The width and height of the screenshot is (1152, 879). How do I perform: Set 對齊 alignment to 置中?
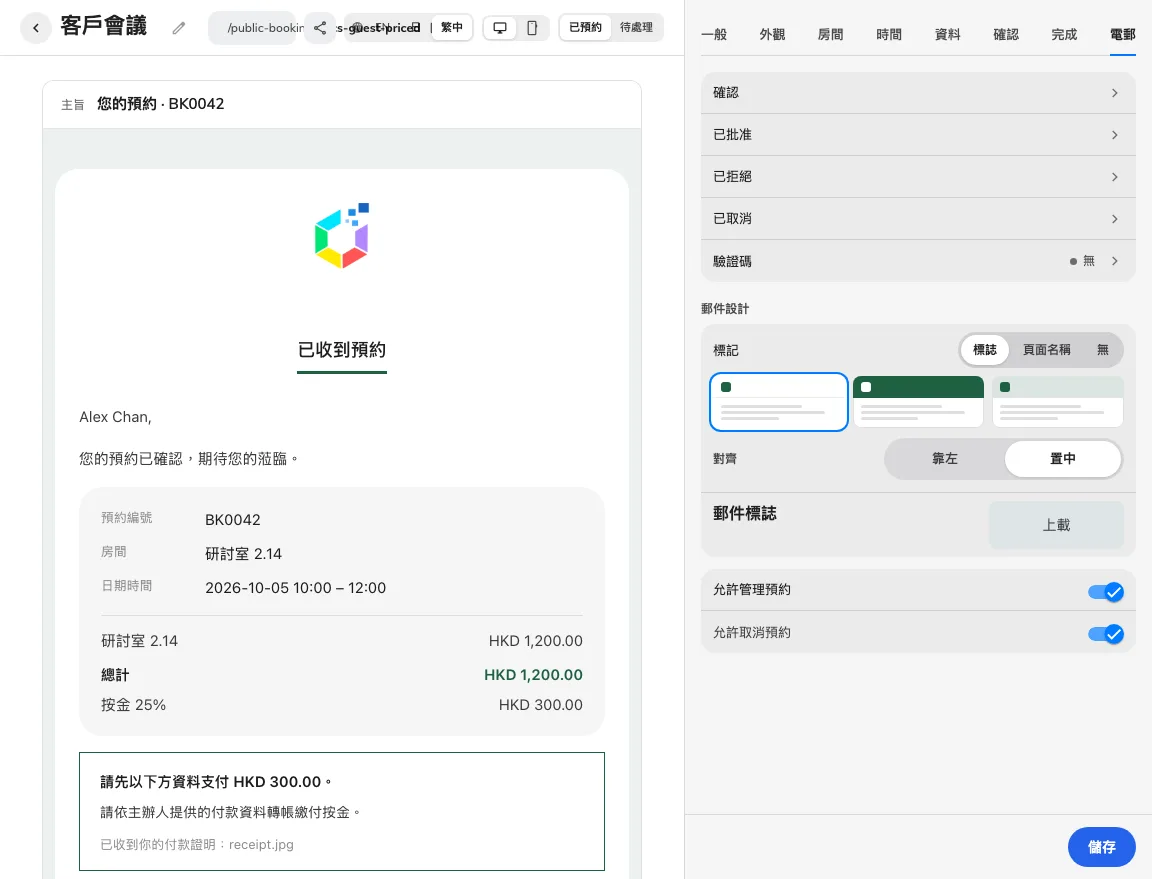pos(1062,459)
